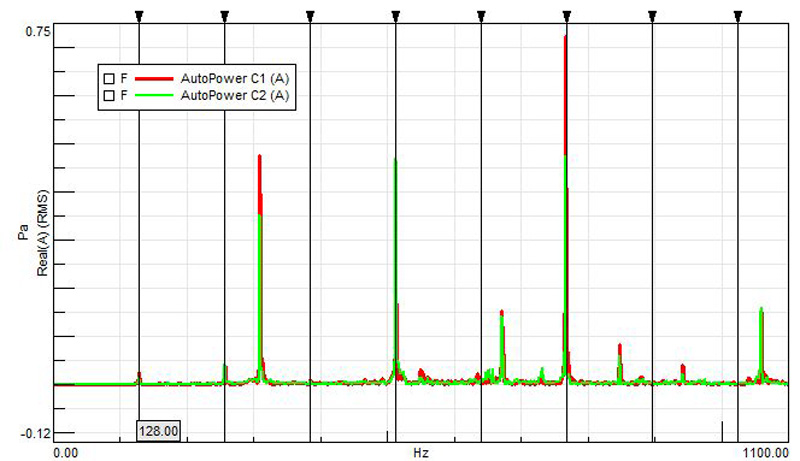Select the second harmonic cursor marker triangle
This screenshot has width=800, height=461.
point(224,16)
